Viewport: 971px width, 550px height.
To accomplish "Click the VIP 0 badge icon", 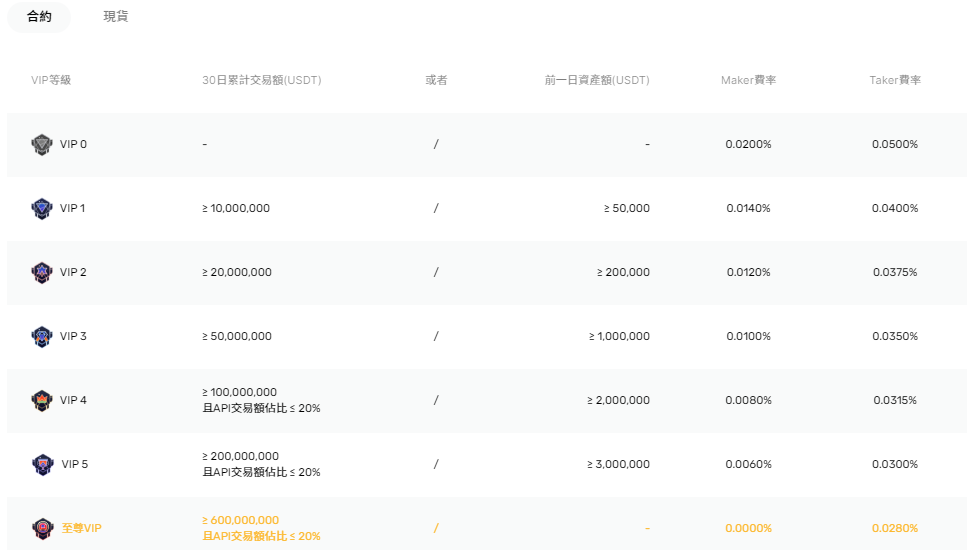I will pos(41,144).
